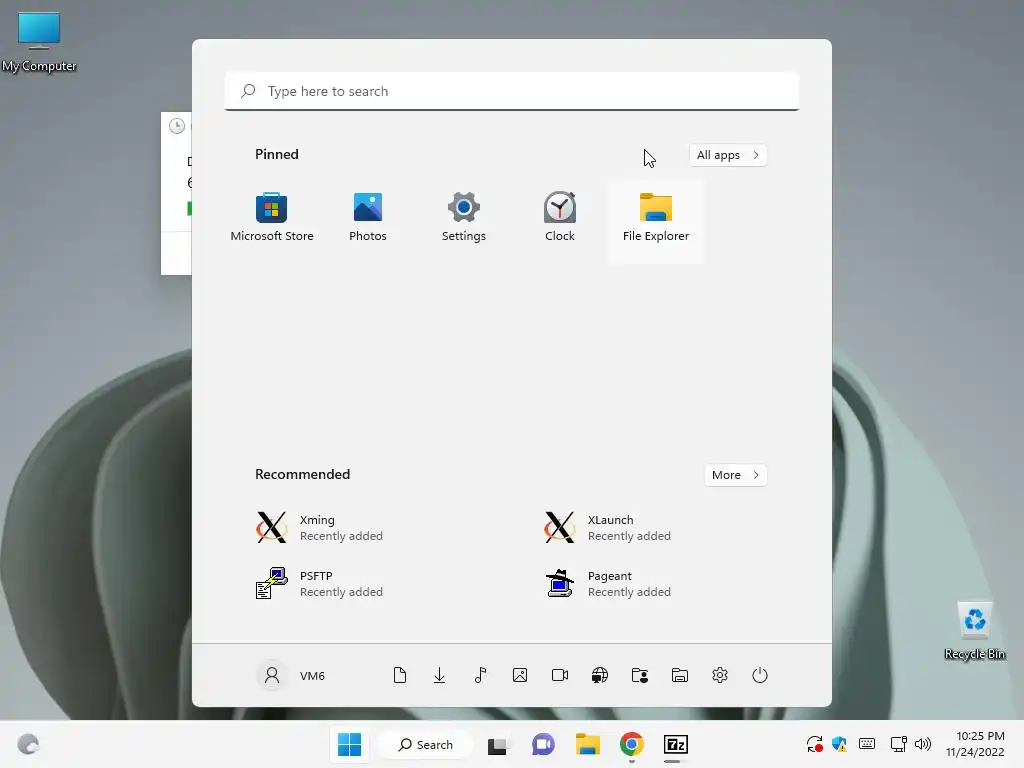The width and height of the screenshot is (1024, 768).
Task: Open the Network shortcut in Start footer
Action: (600, 675)
